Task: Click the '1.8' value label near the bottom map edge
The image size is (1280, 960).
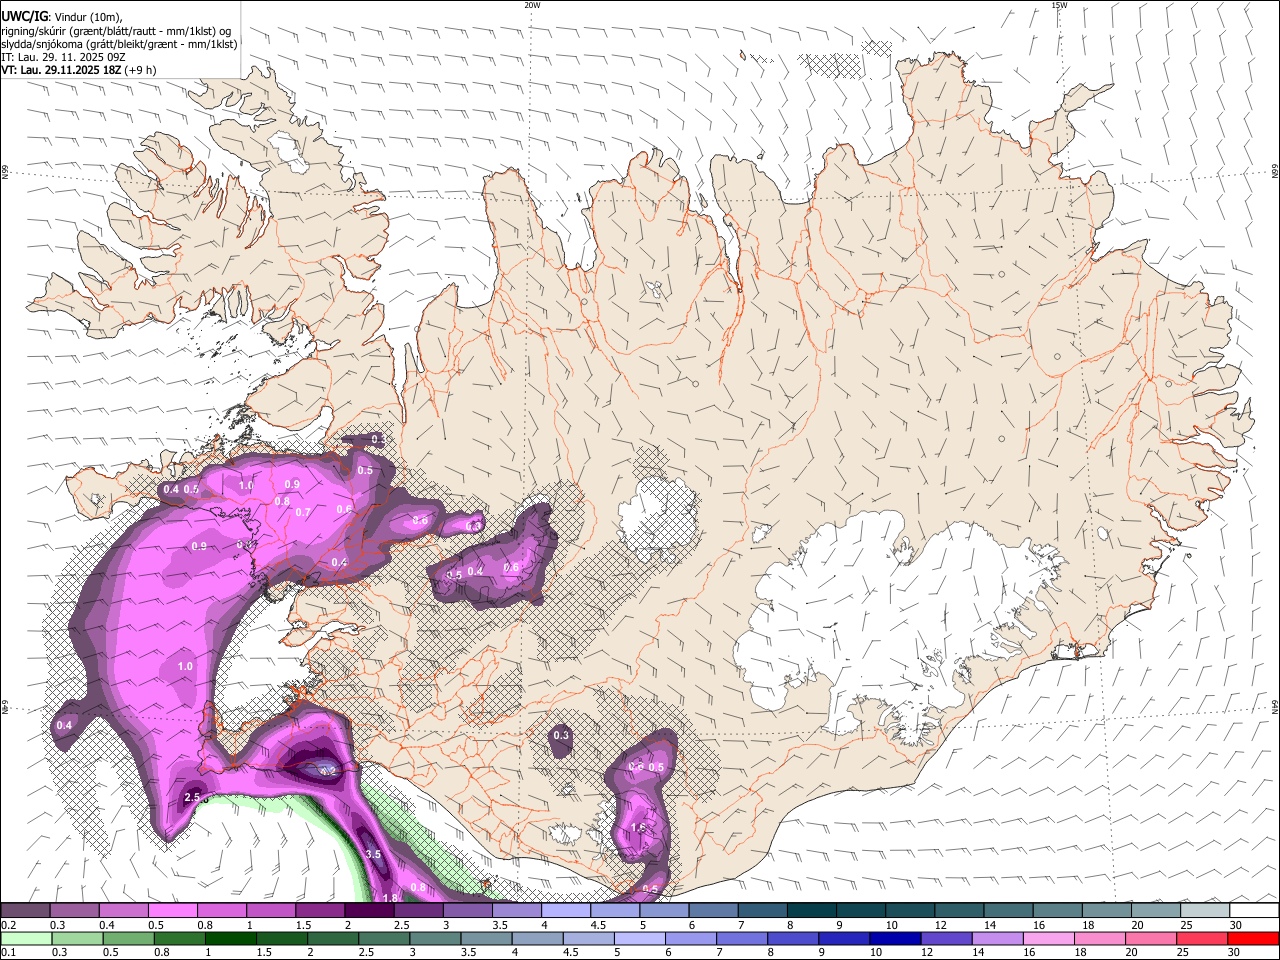Action: coord(390,898)
